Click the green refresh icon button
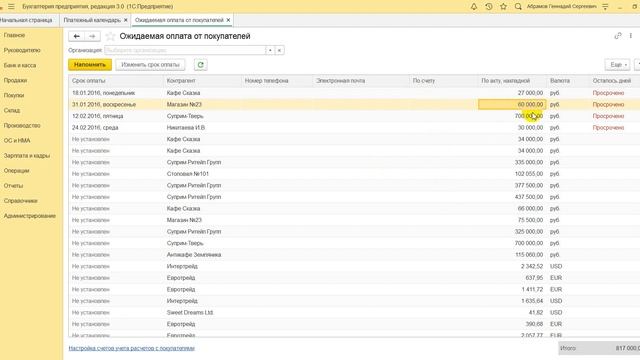Screen dimensions: 640x360 coord(200,65)
